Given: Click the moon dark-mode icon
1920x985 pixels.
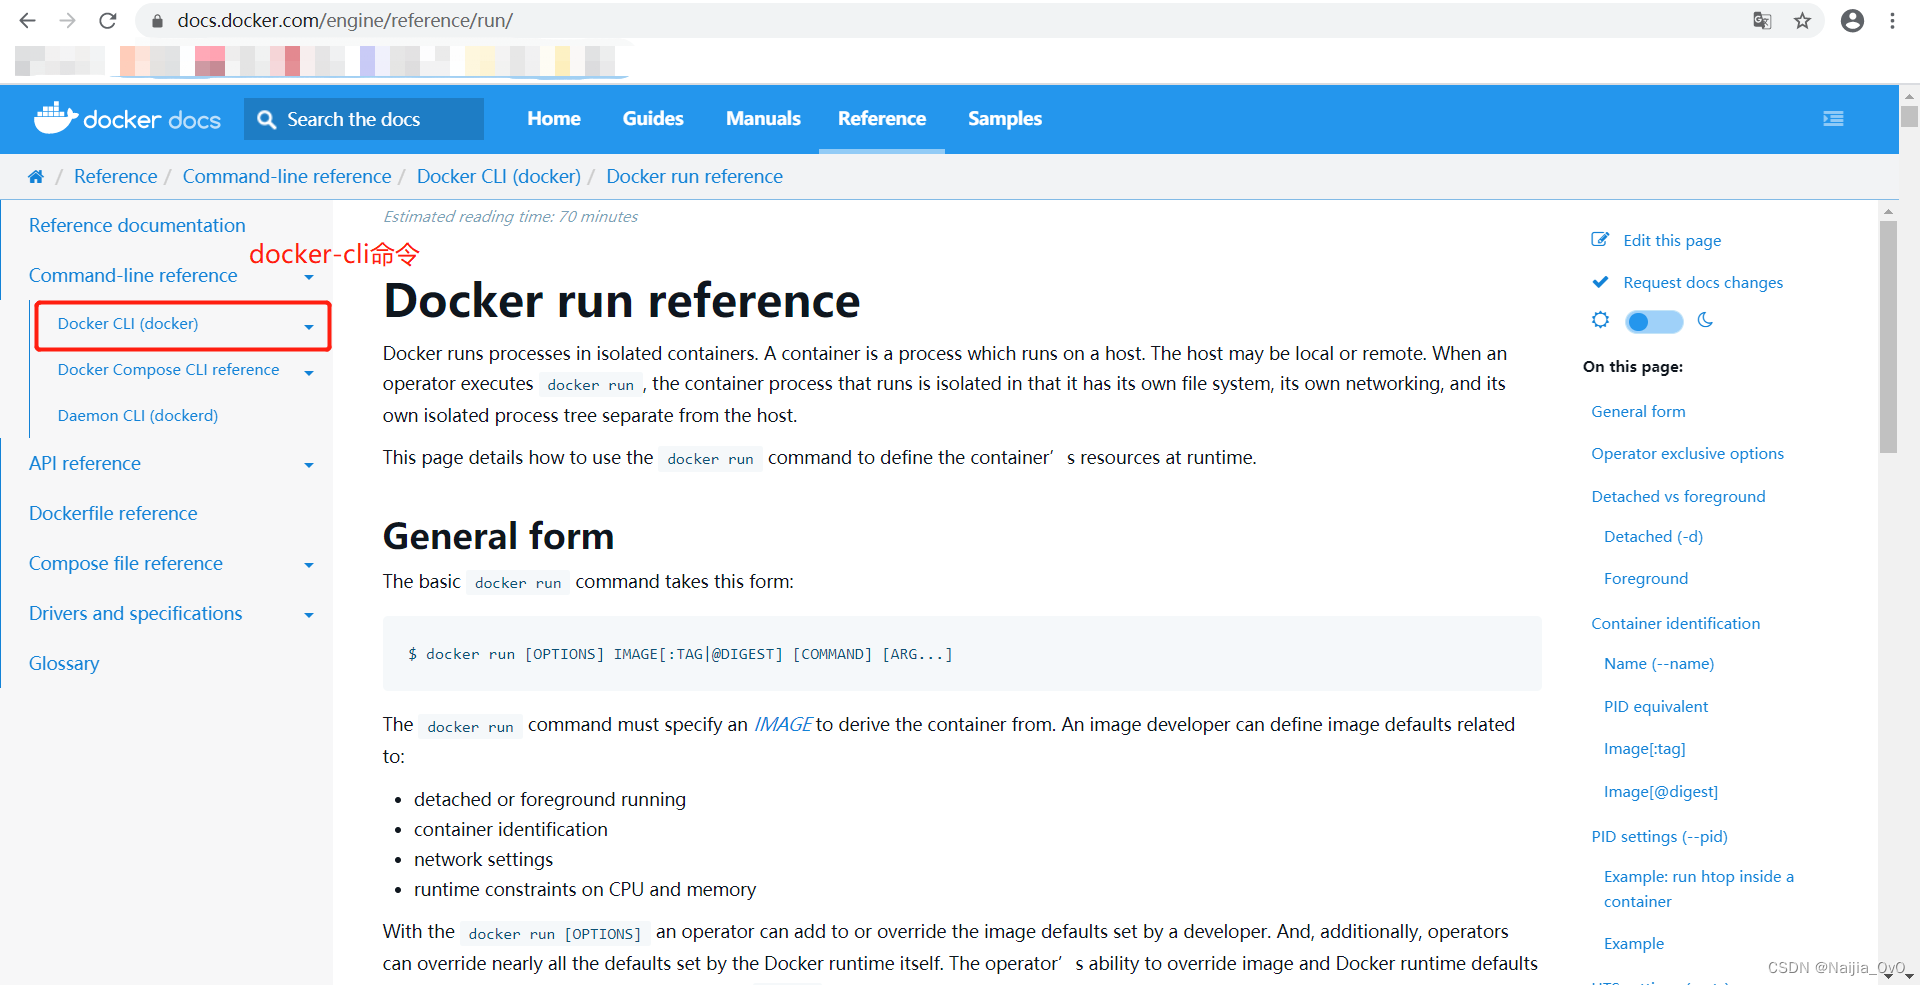Looking at the screenshot, I should 1705,320.
